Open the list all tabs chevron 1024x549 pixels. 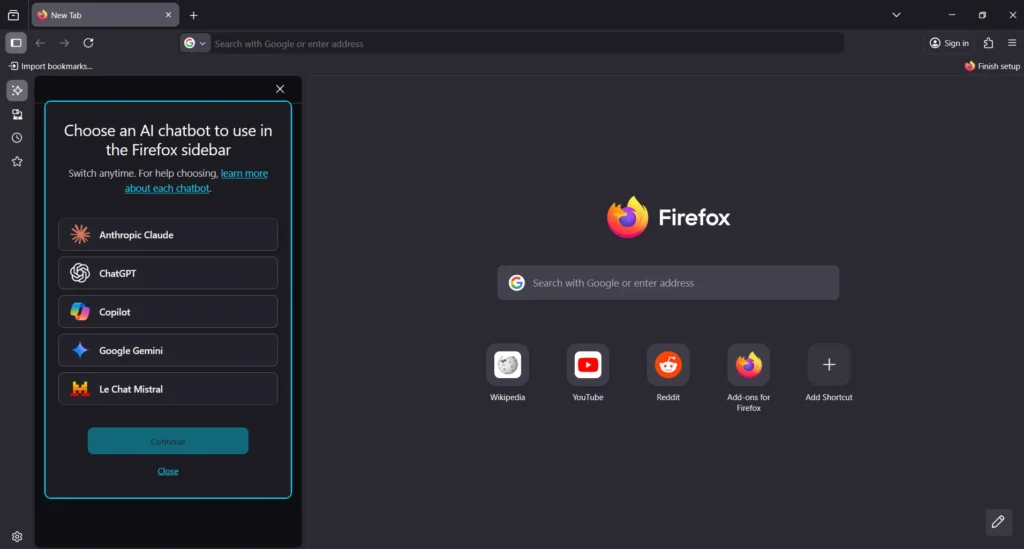click(896, 15)
